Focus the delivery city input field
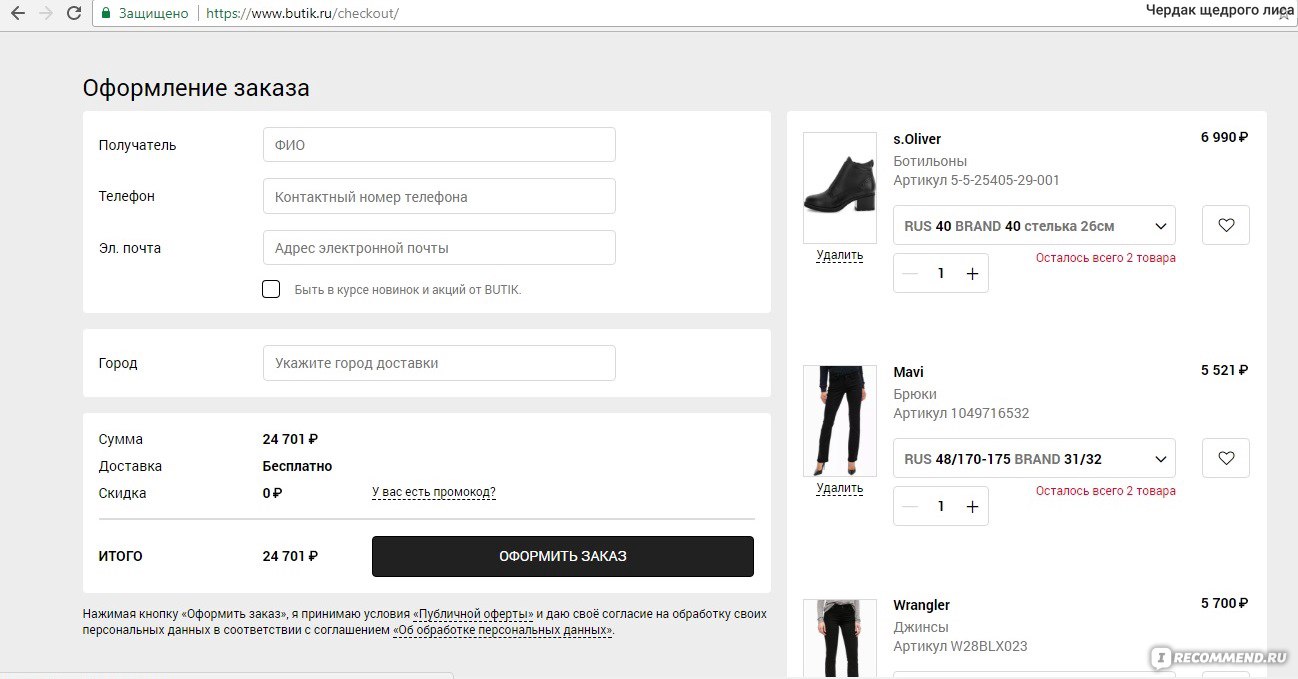Screen dimensions: 1298x679 coord(439,363)
